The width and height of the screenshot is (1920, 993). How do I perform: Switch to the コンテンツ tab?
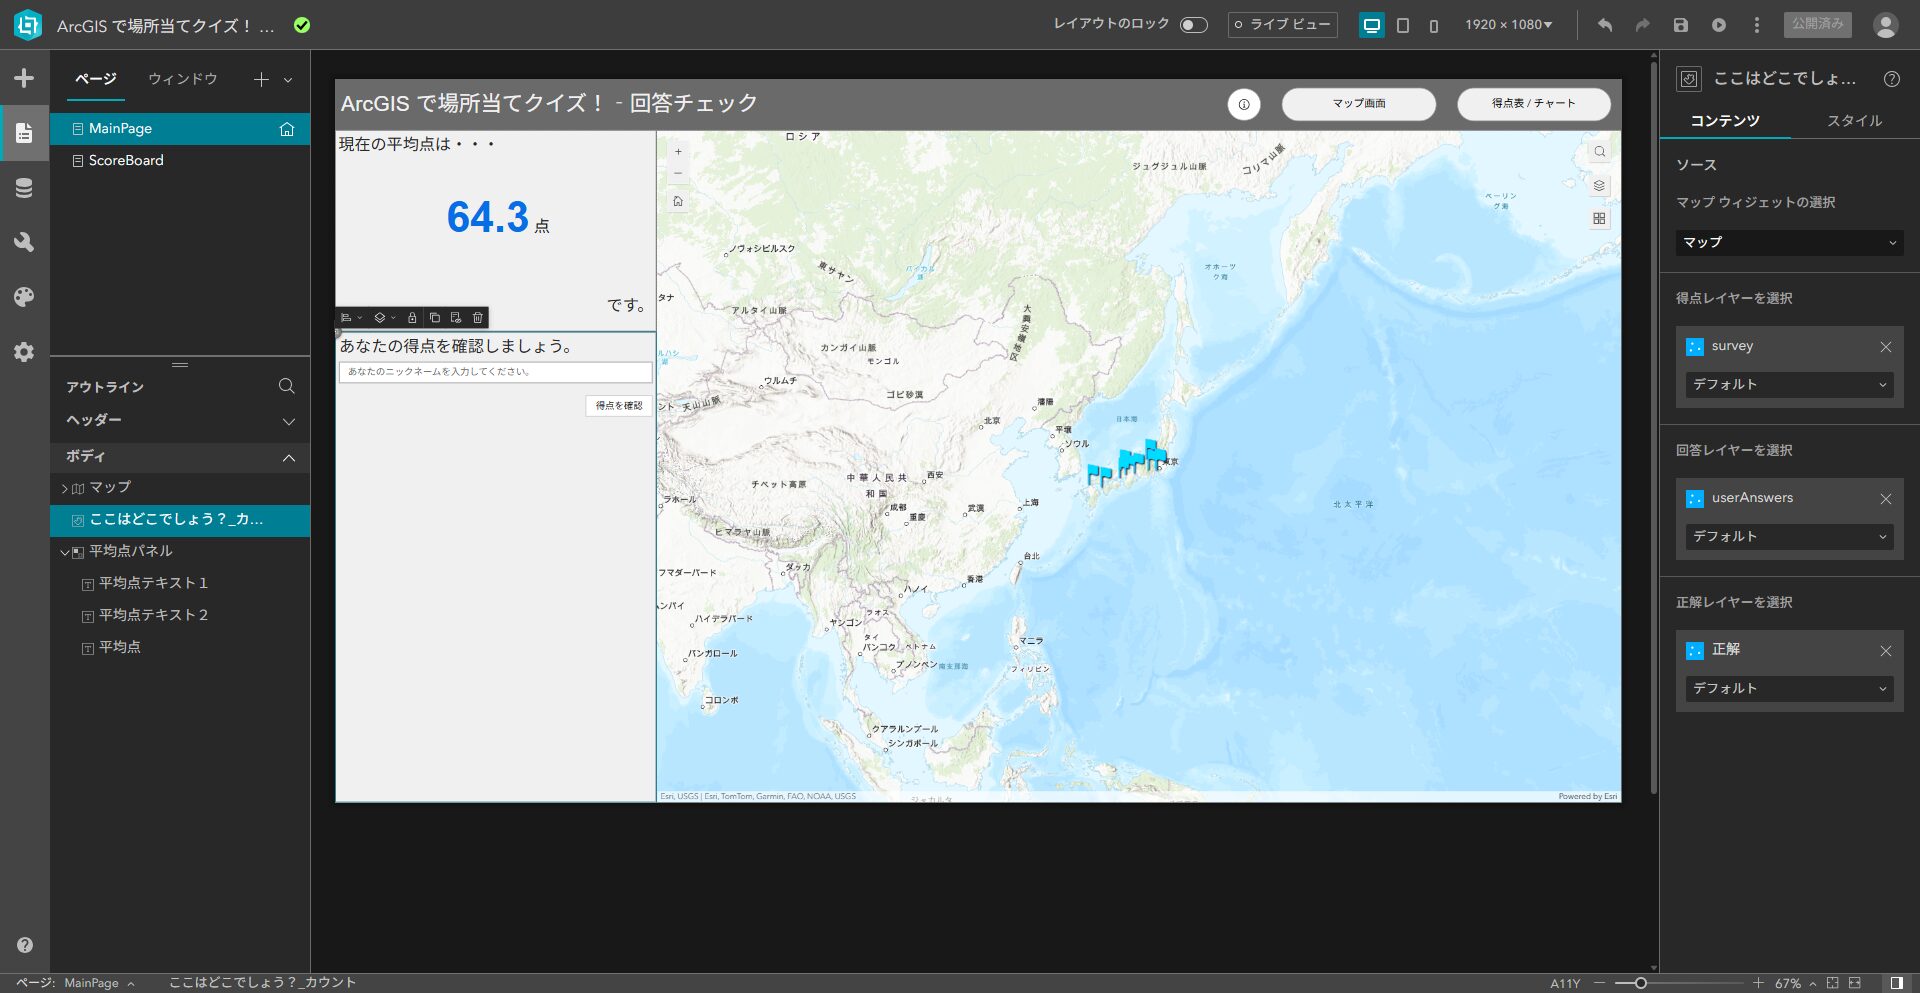(x=1725, y=120)
